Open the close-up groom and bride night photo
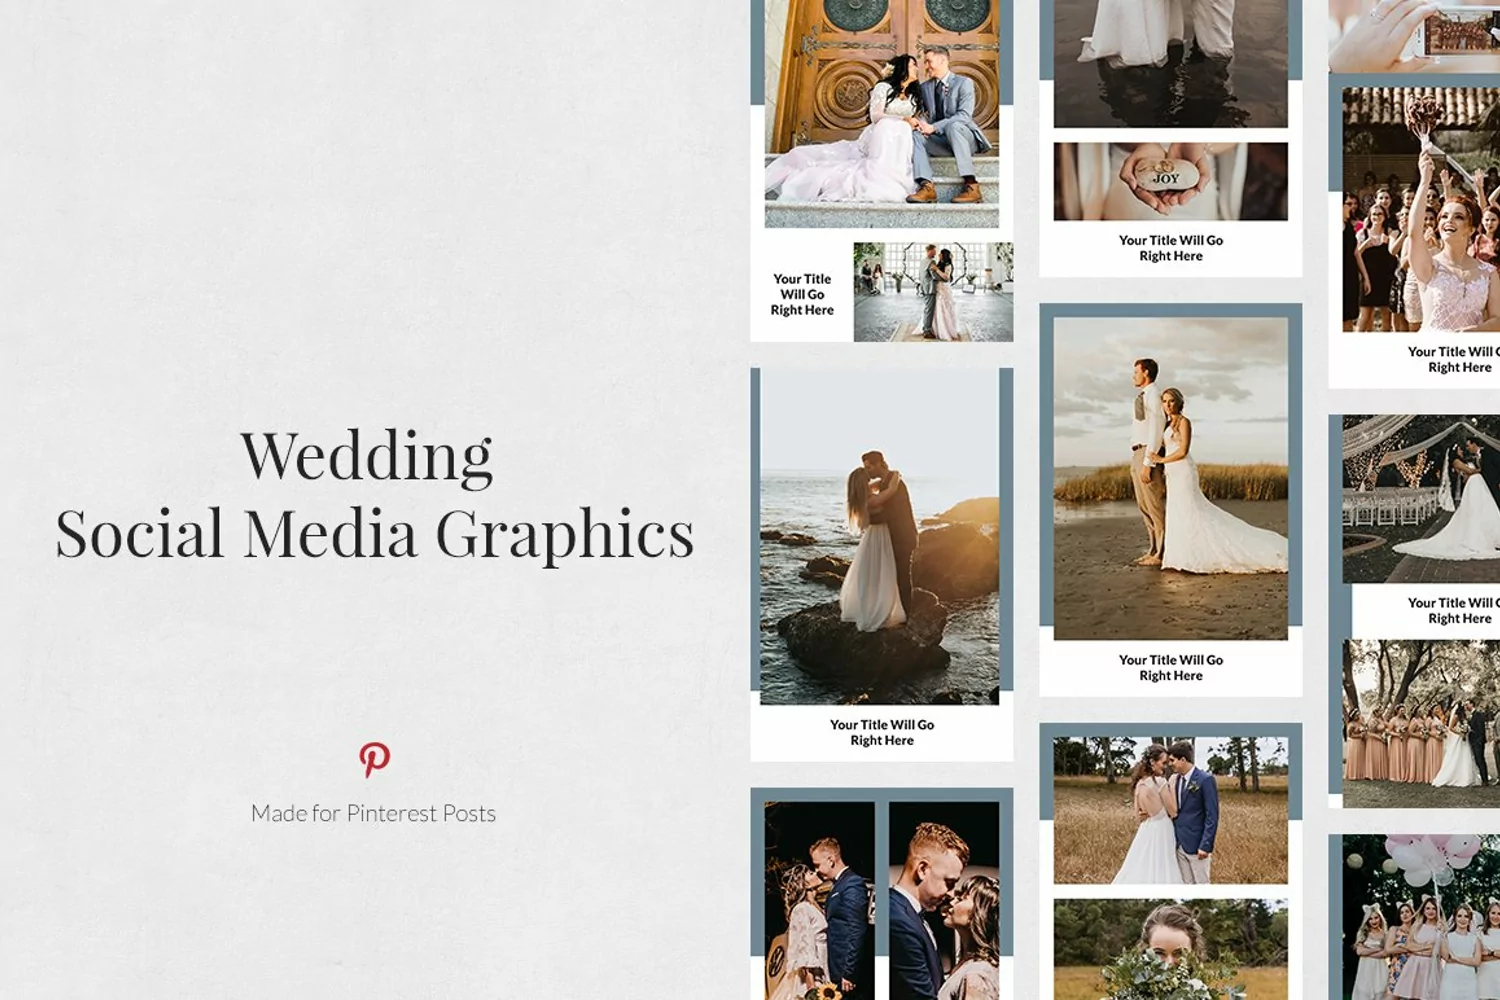1500x1000 pixels. 943,900
